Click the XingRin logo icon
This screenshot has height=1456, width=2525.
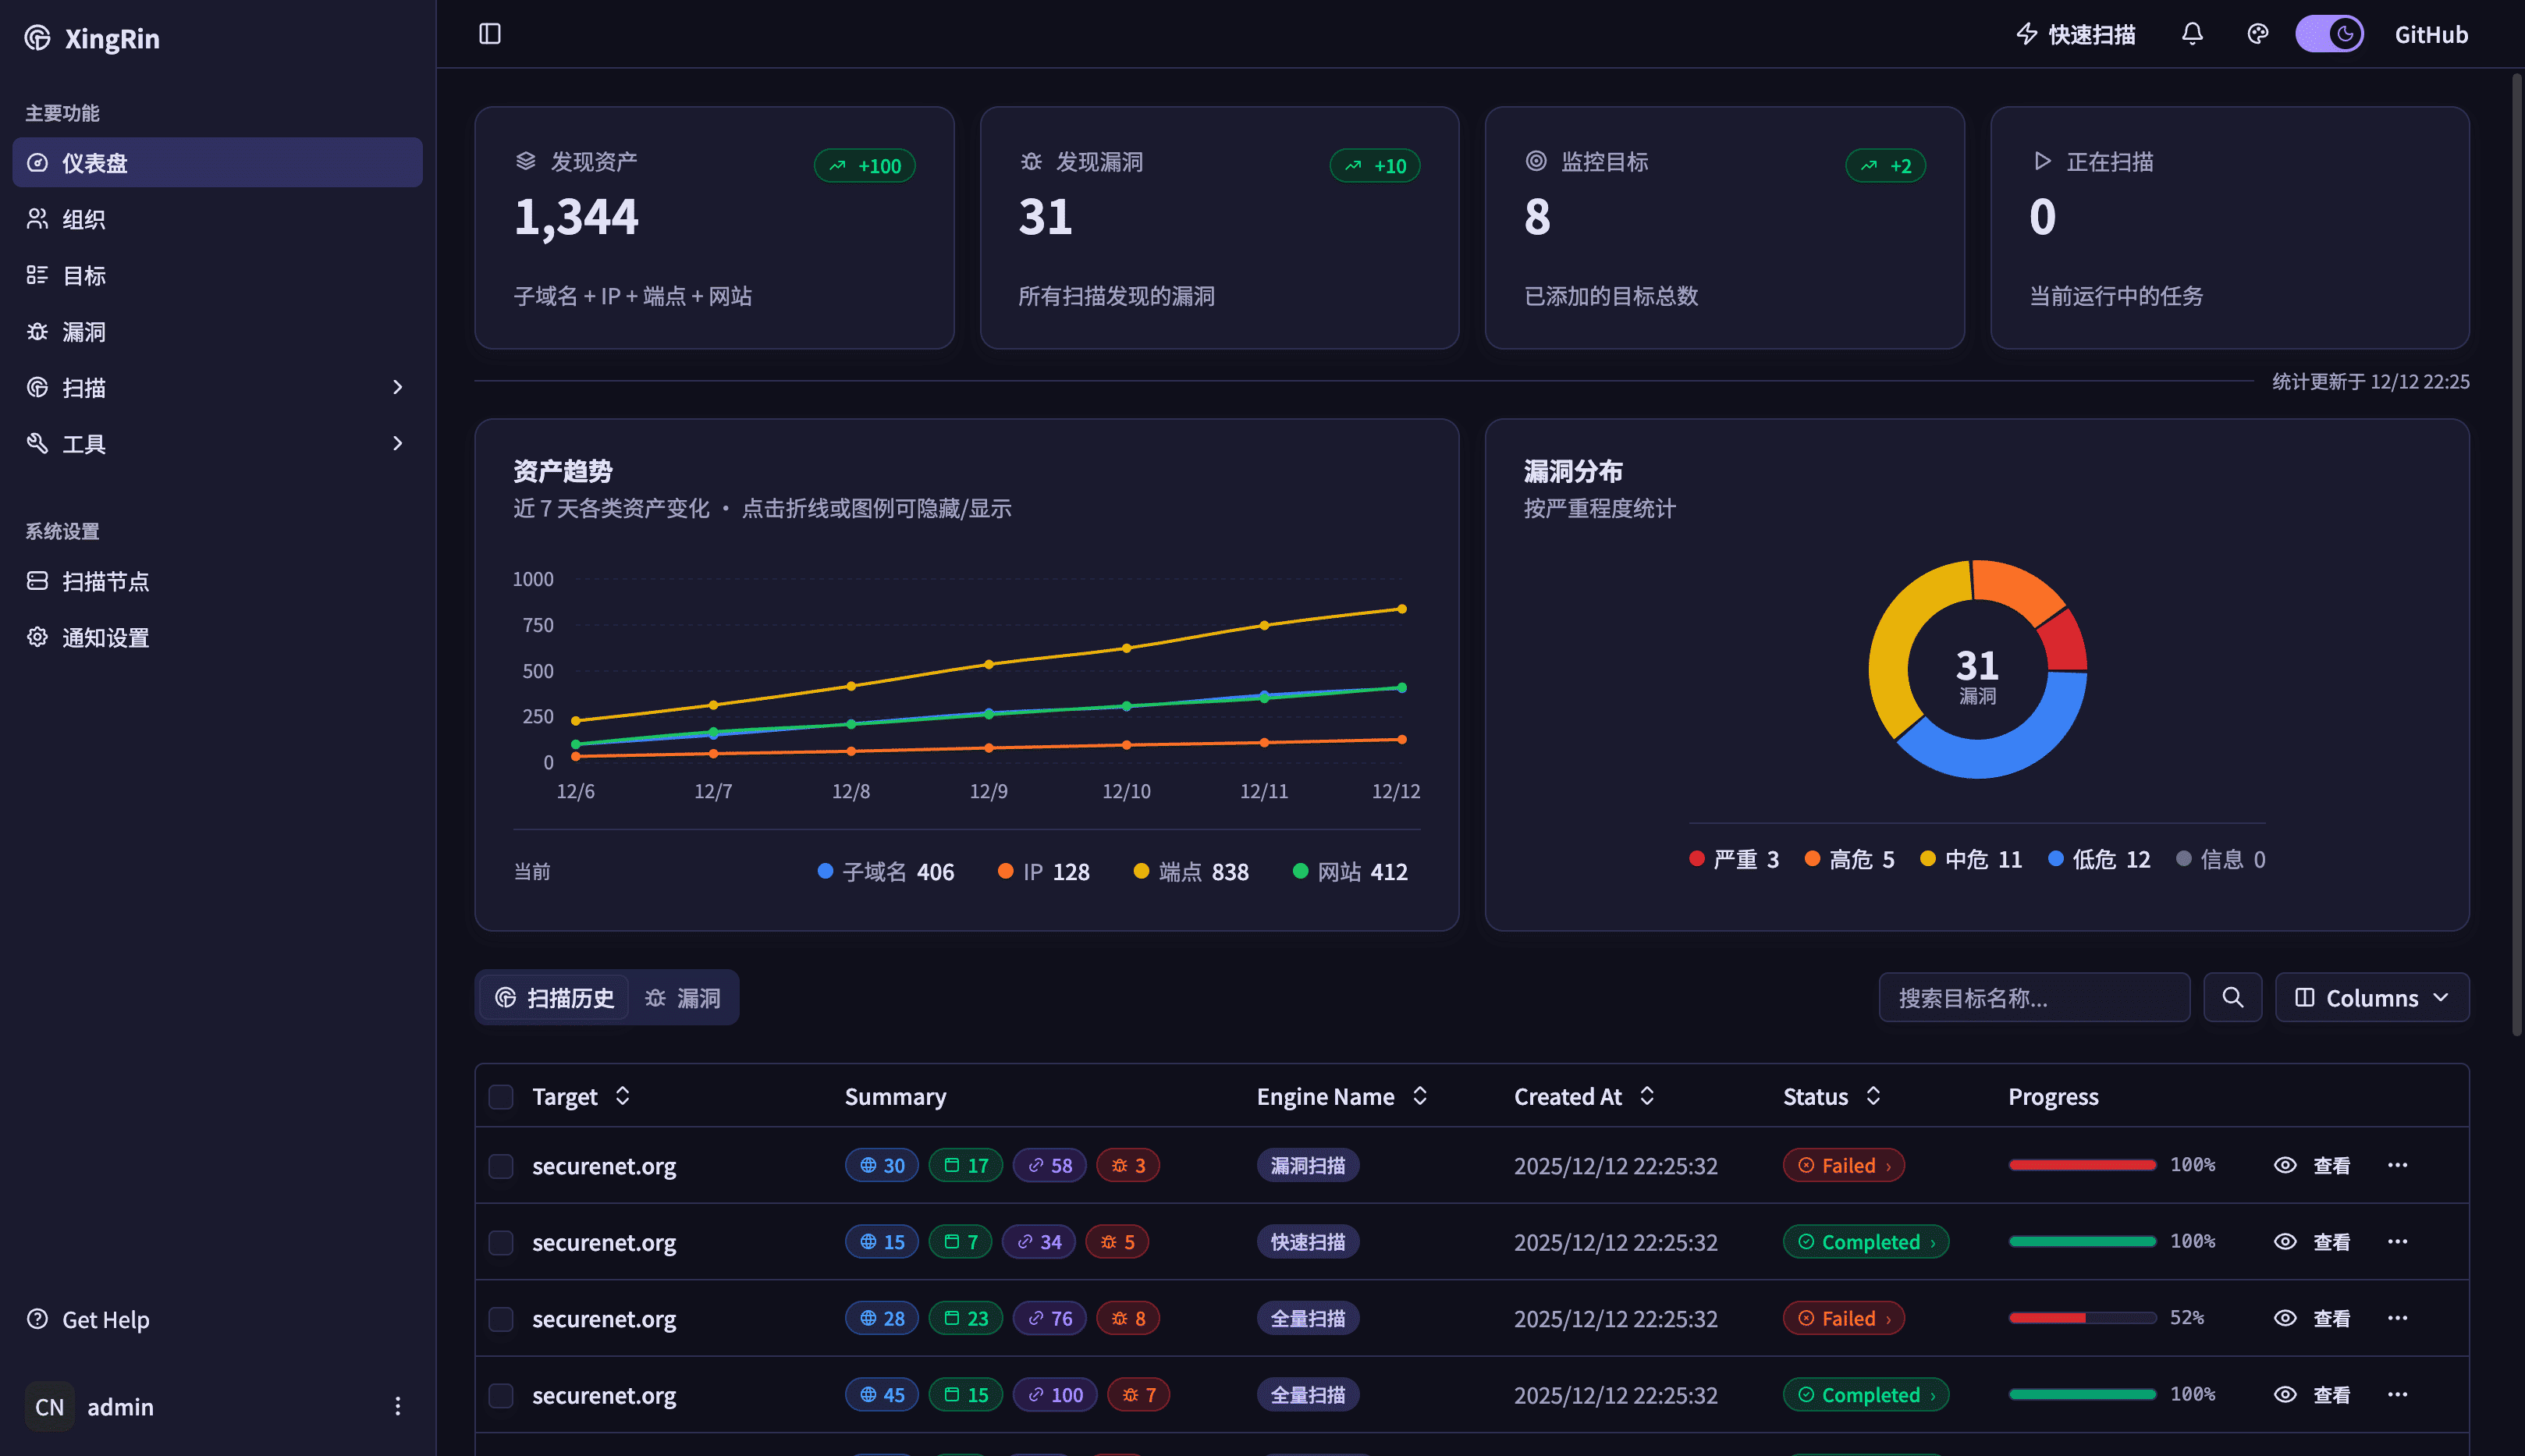click(x=38, y=38)
